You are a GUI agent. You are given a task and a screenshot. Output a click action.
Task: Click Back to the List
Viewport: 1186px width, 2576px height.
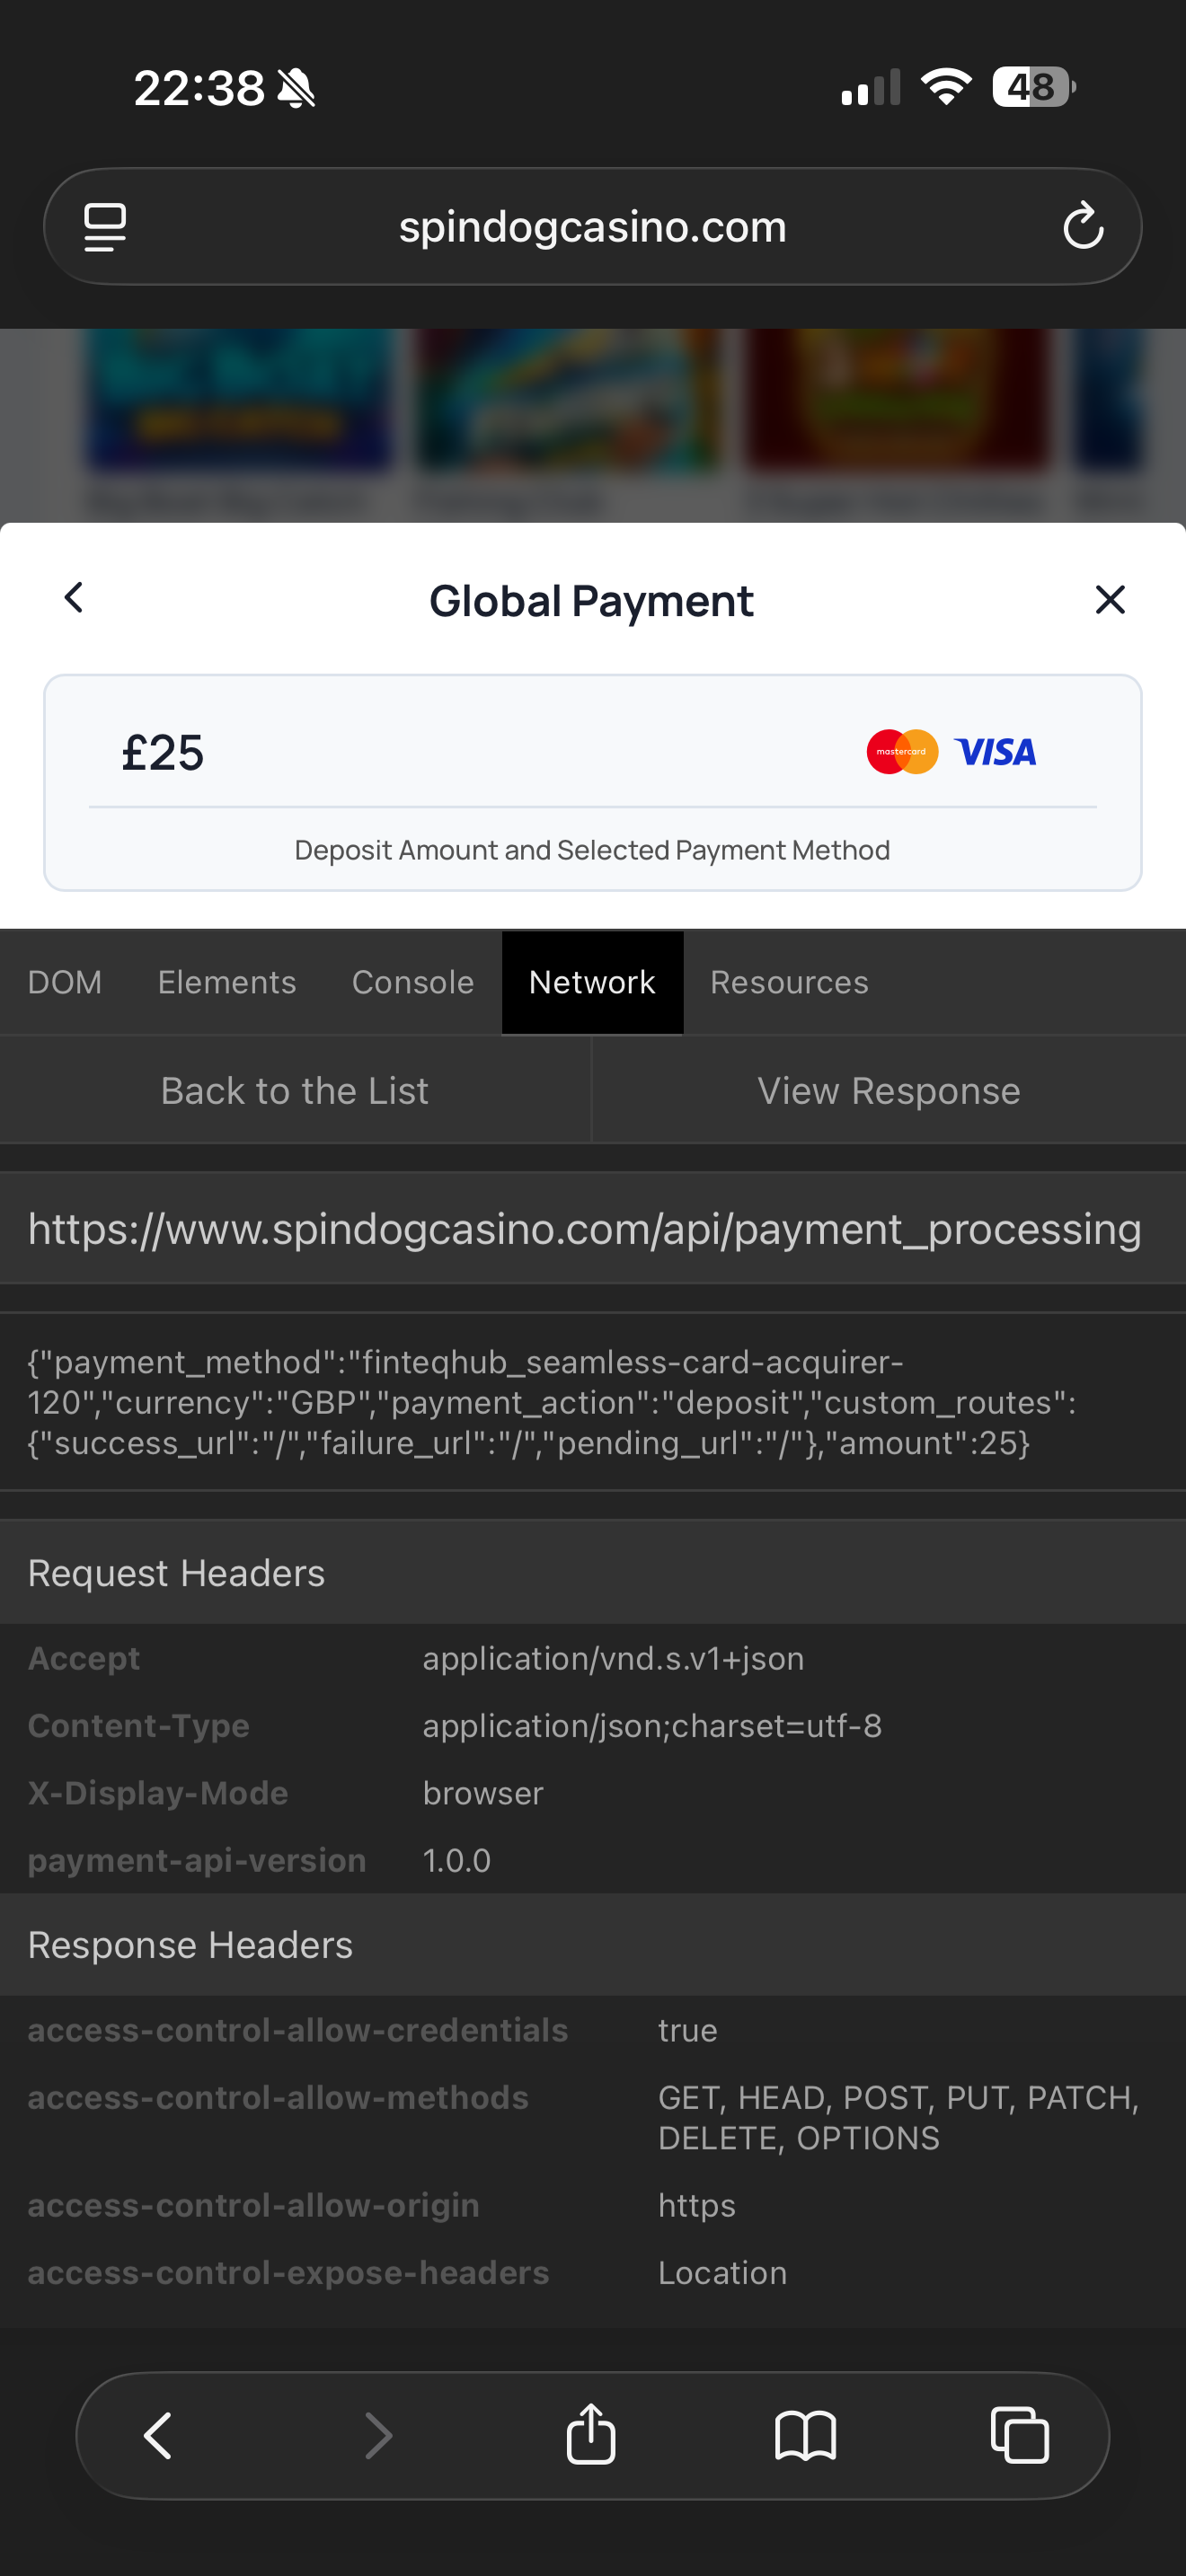(295, 1090)
